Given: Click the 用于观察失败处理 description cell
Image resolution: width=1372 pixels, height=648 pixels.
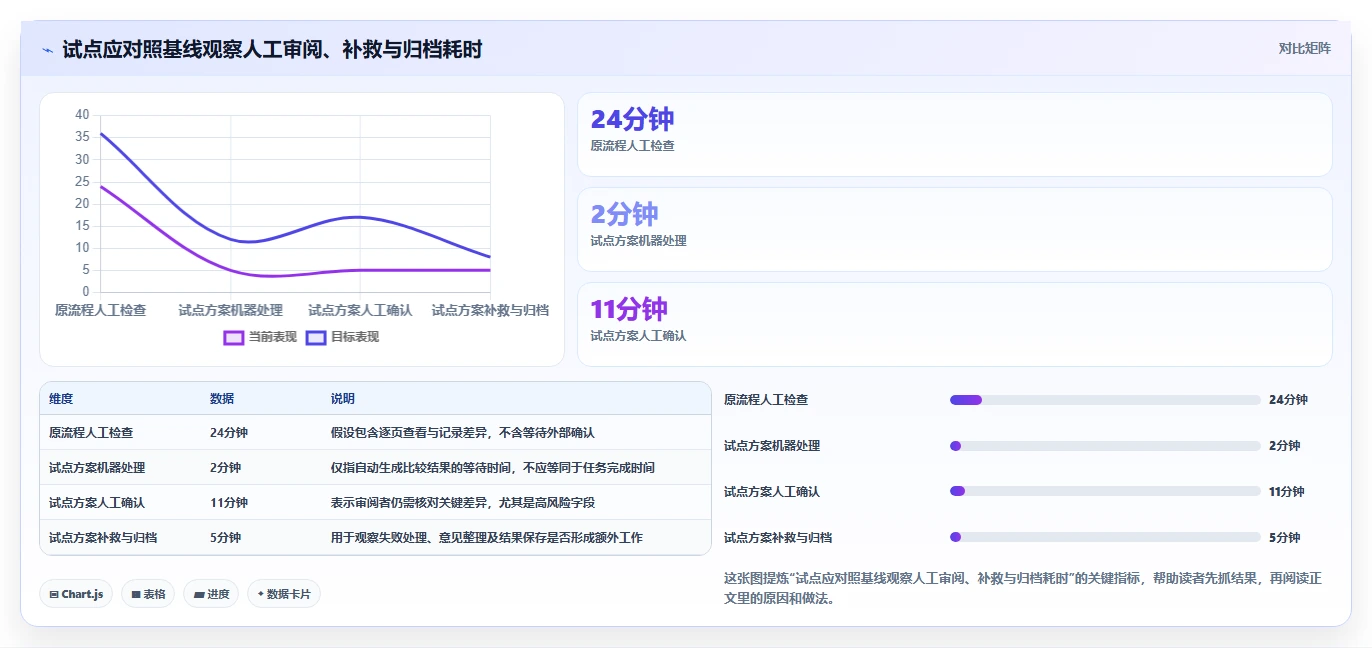Looking at the screenshot, I should [516, 537].
